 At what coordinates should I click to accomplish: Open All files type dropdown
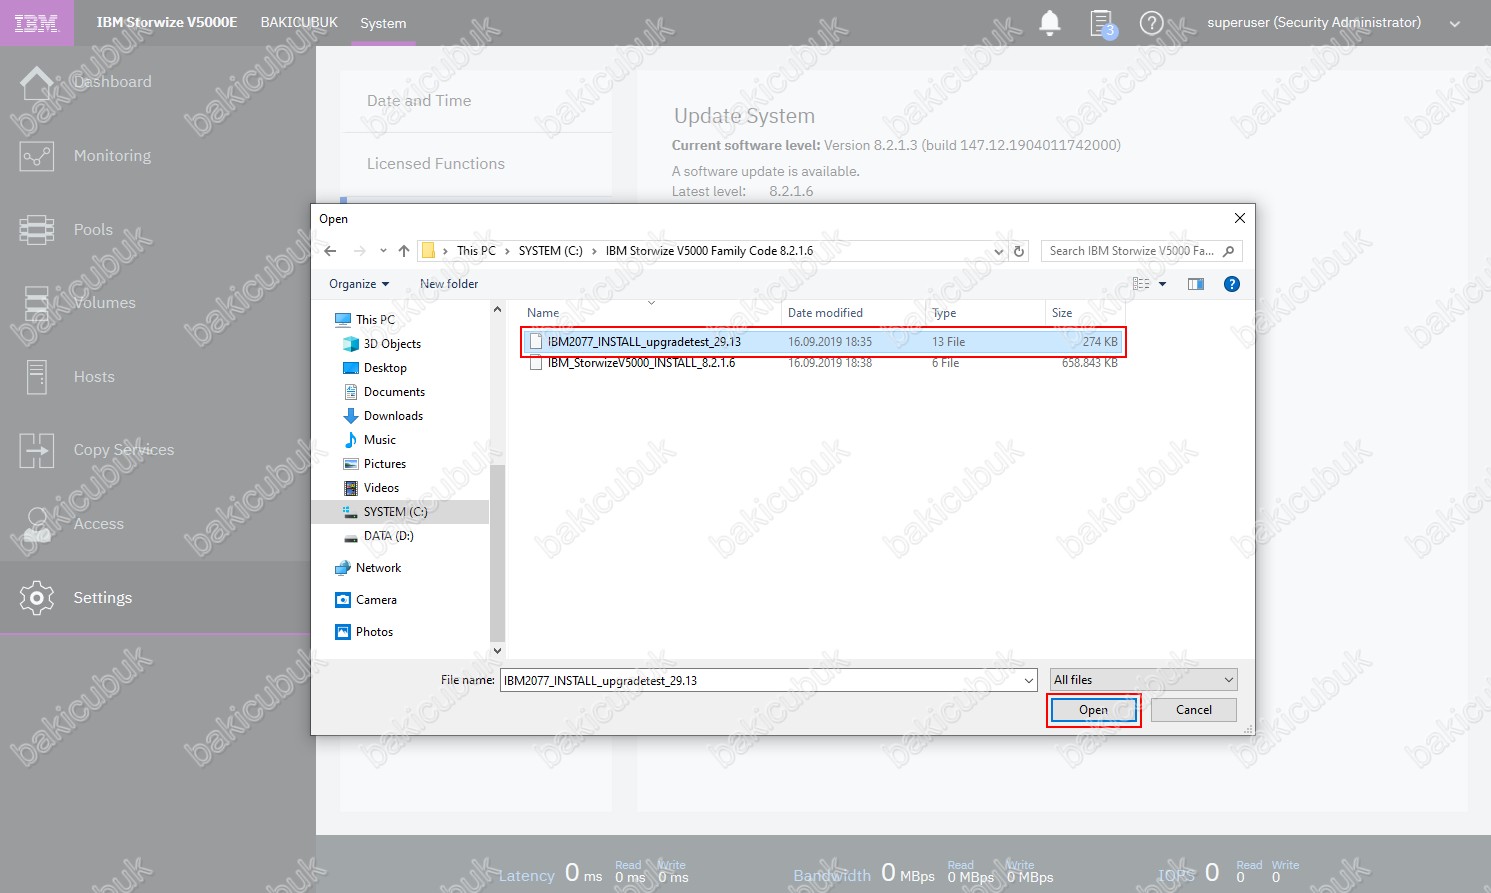tap(1144, 680)
